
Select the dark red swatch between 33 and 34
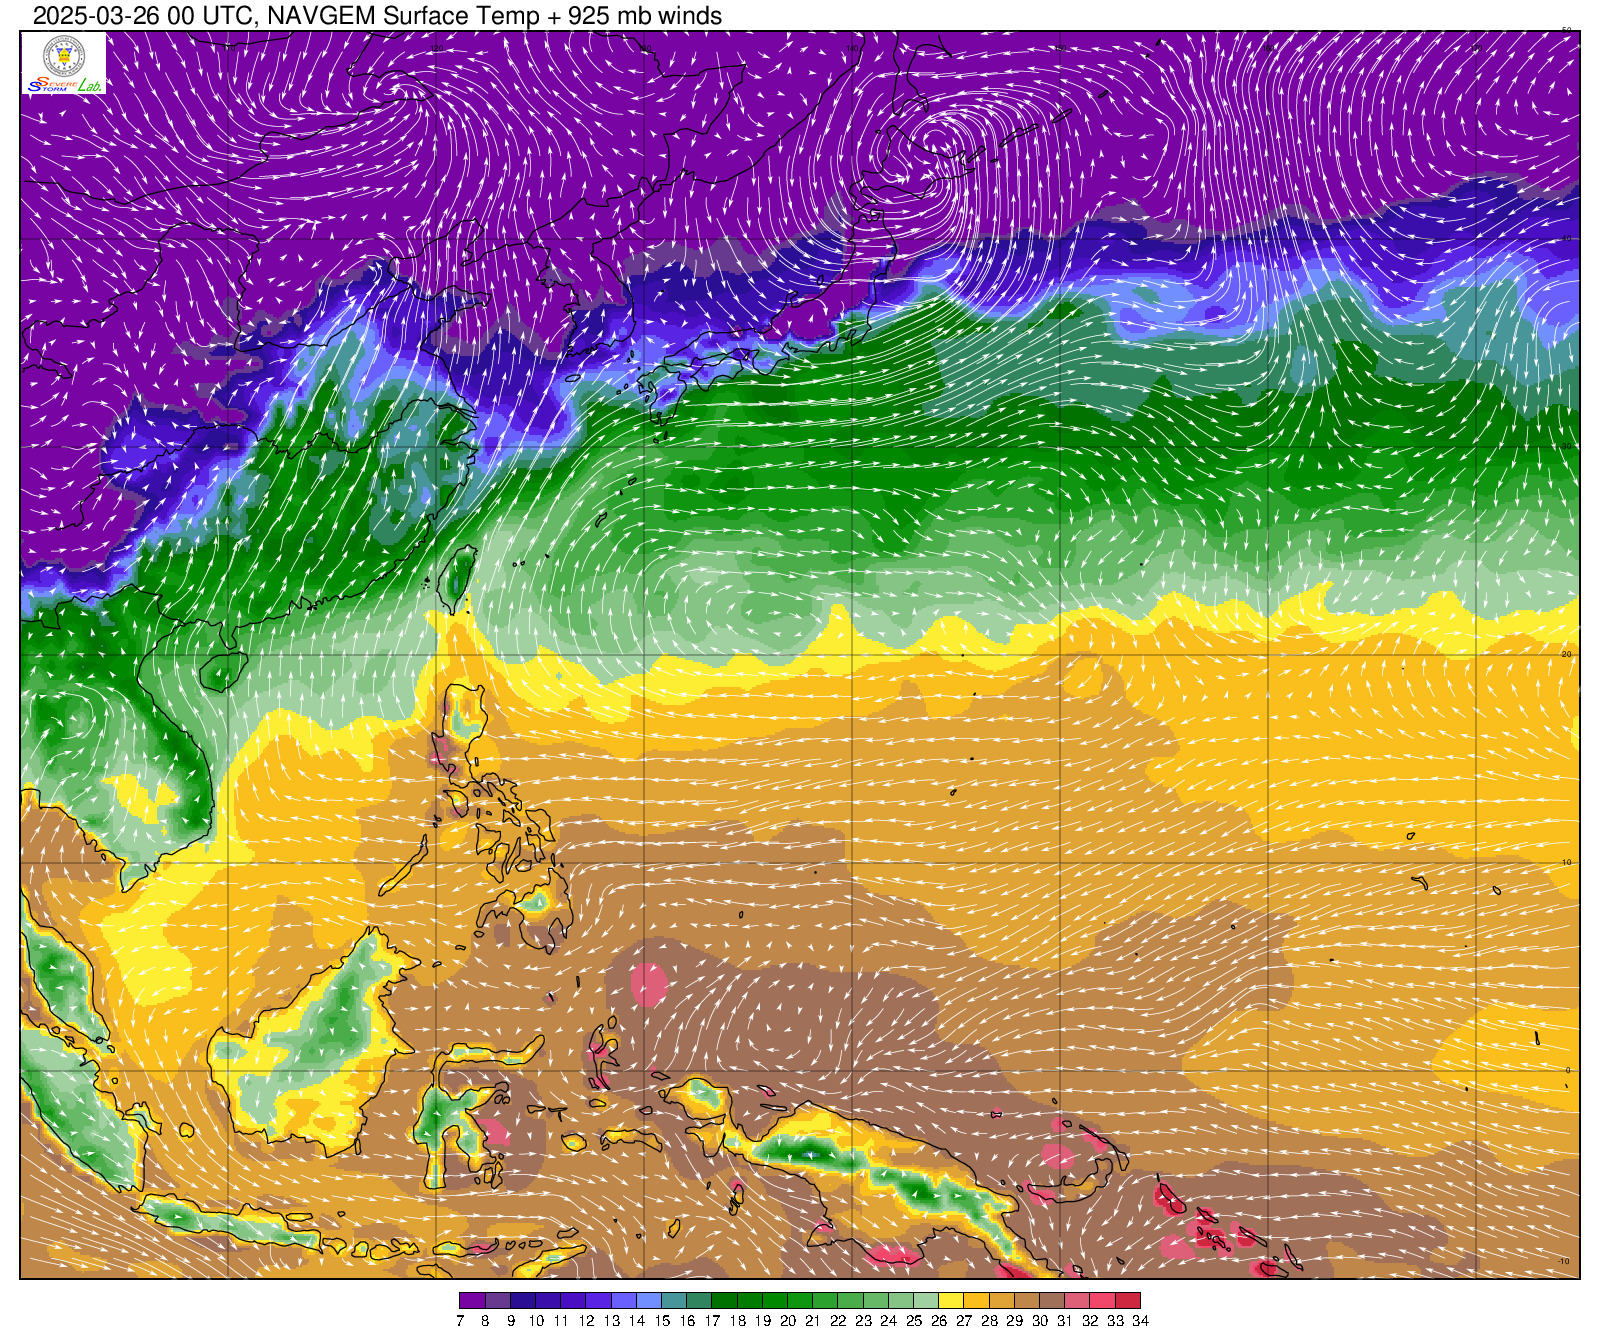(x=1127, y=1300)
